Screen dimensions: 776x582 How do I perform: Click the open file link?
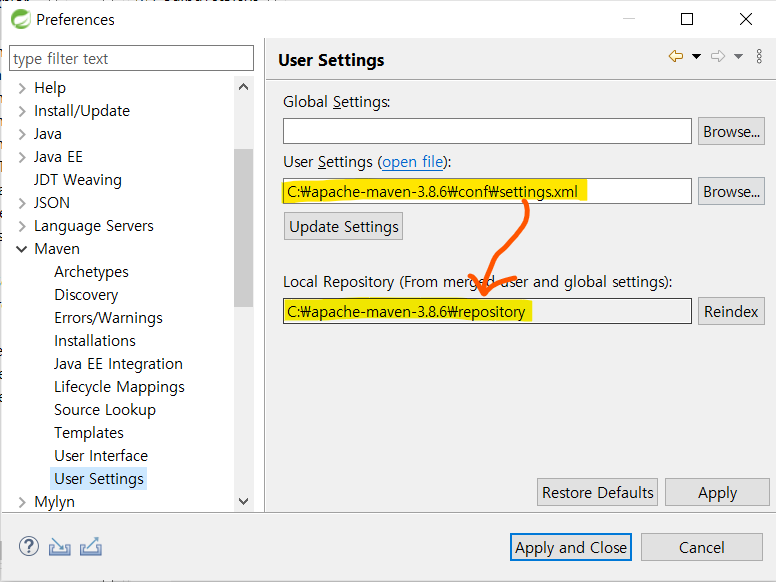(x=413, y=162)
